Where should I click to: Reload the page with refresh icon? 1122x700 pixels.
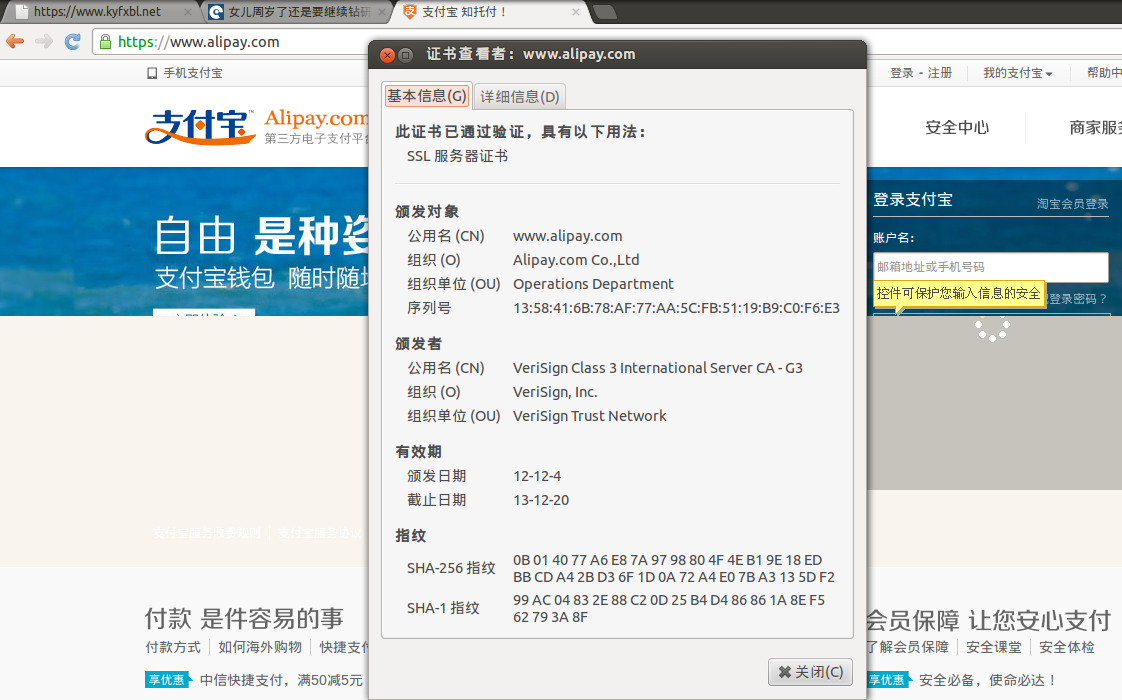(x=72, y=42)
